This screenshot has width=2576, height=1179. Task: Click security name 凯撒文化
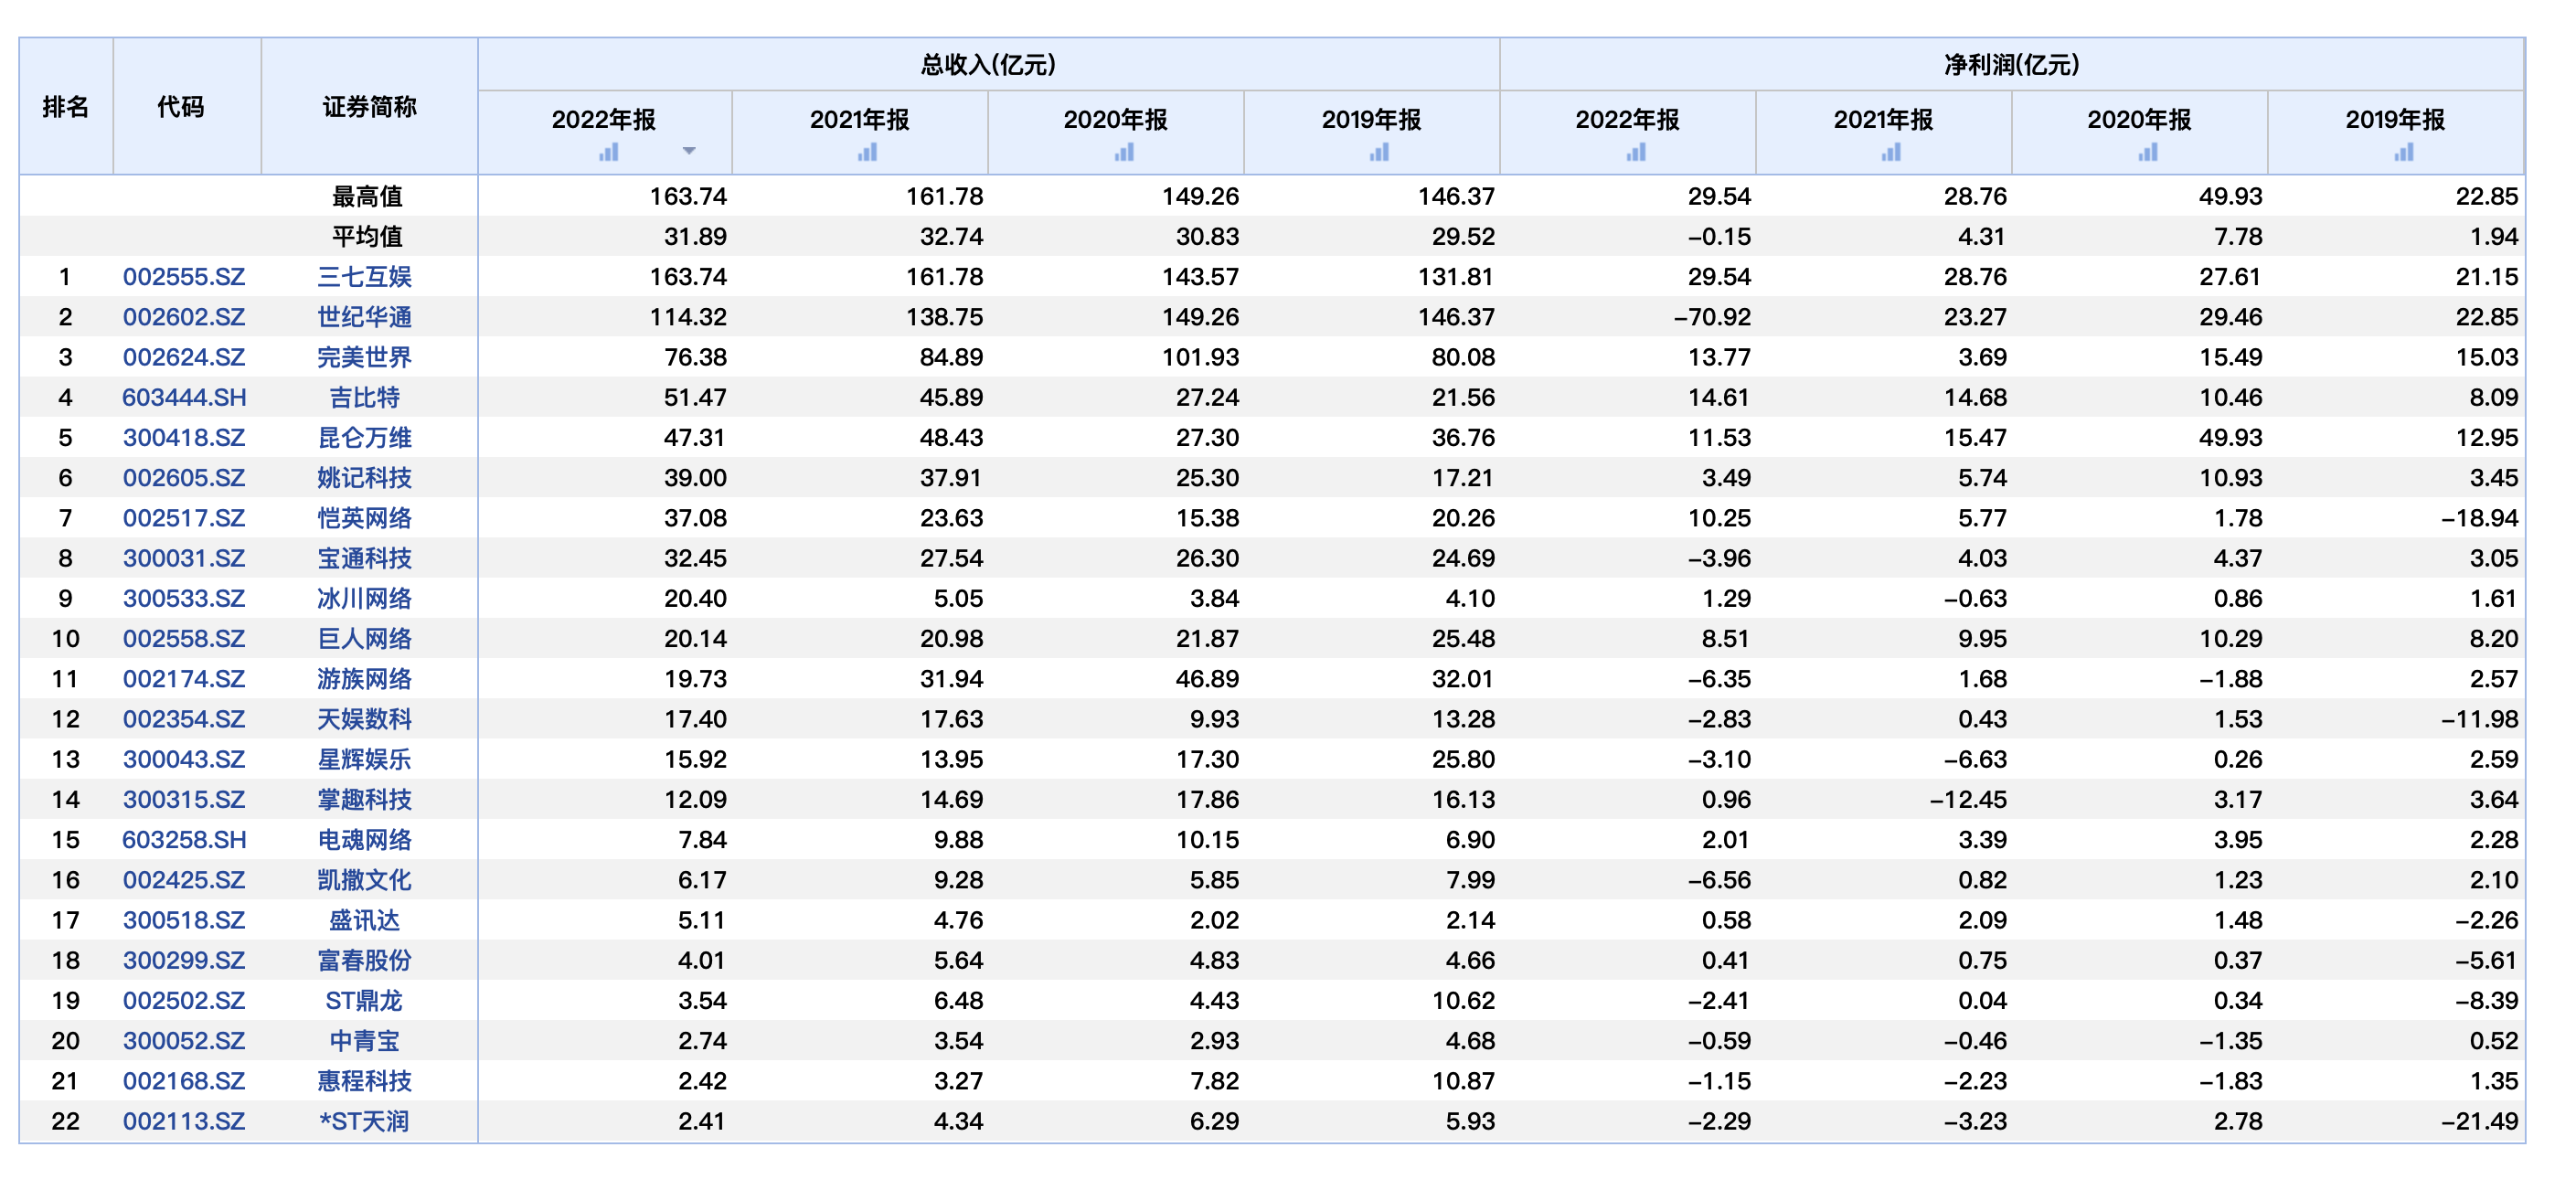365,880
